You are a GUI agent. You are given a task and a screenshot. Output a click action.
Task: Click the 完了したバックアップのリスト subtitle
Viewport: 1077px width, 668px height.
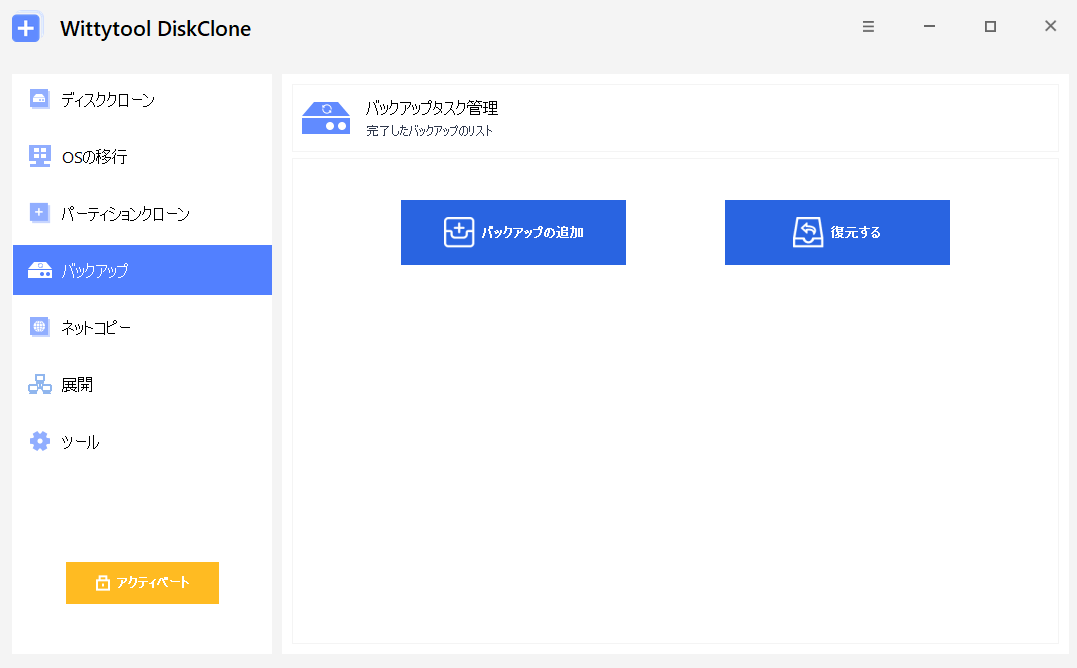click(429, 130)
